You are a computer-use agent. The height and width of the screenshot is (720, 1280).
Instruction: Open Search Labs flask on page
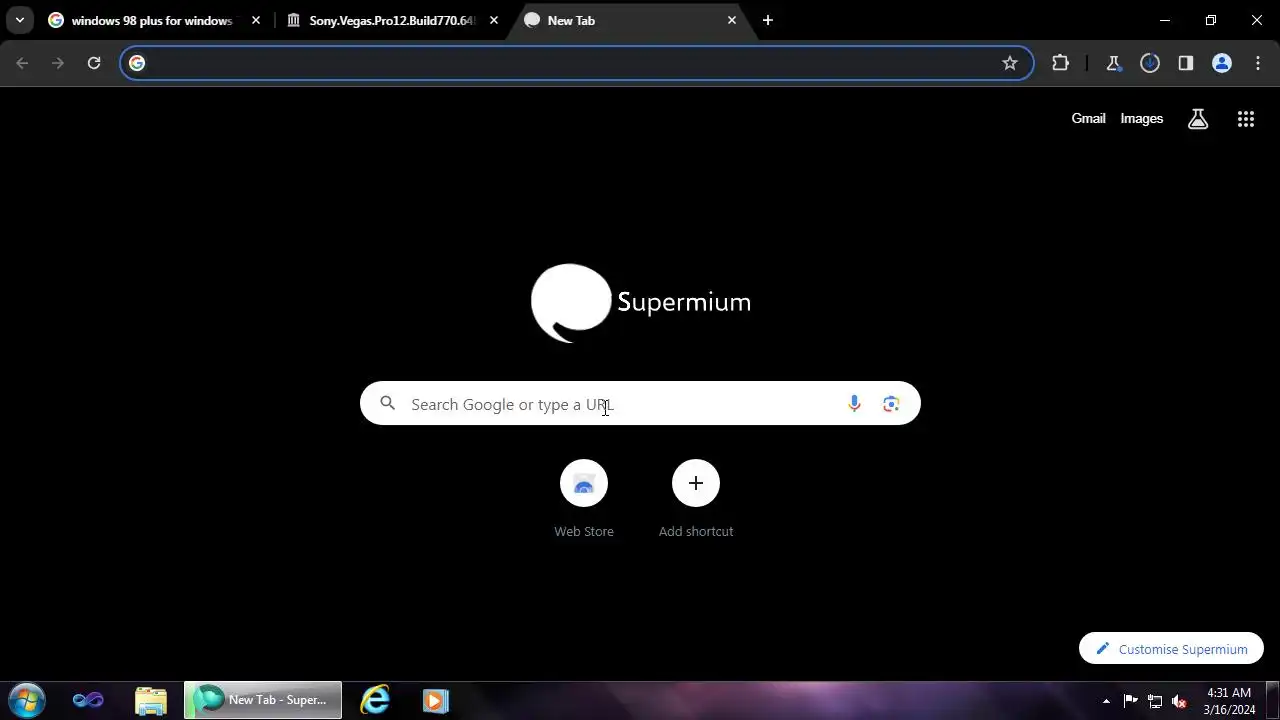[x=1198, y=119]
